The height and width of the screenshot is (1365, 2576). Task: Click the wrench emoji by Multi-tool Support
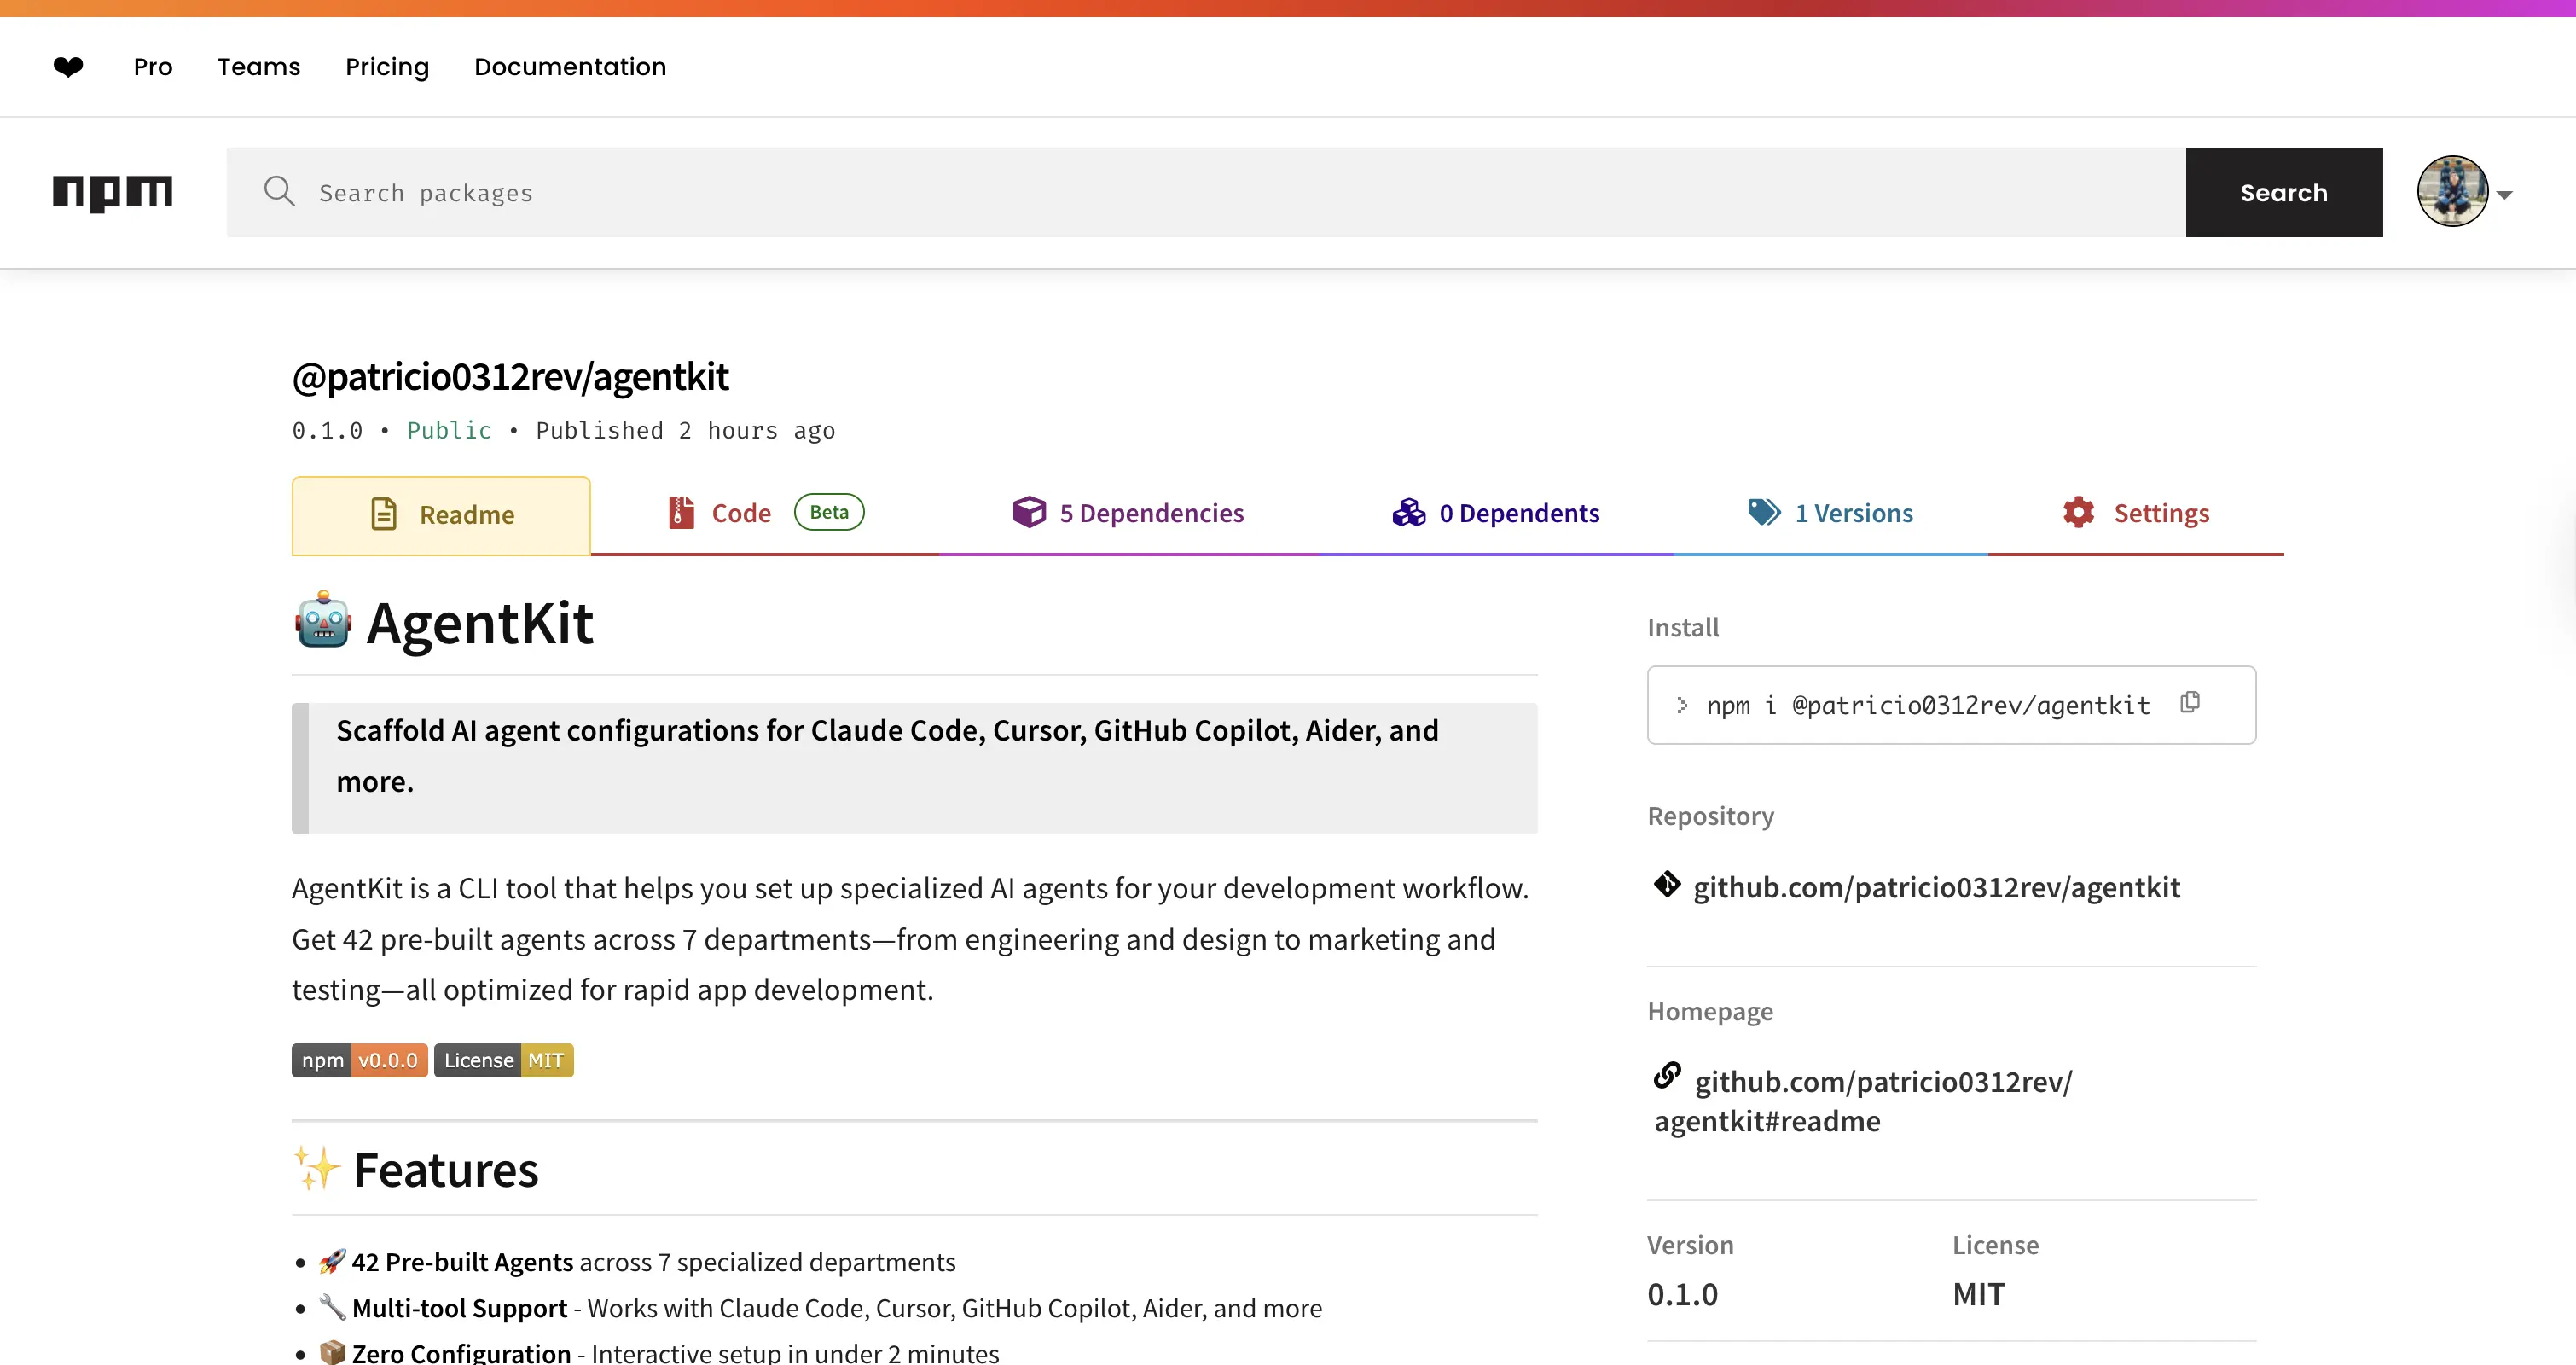[332, 1308]
